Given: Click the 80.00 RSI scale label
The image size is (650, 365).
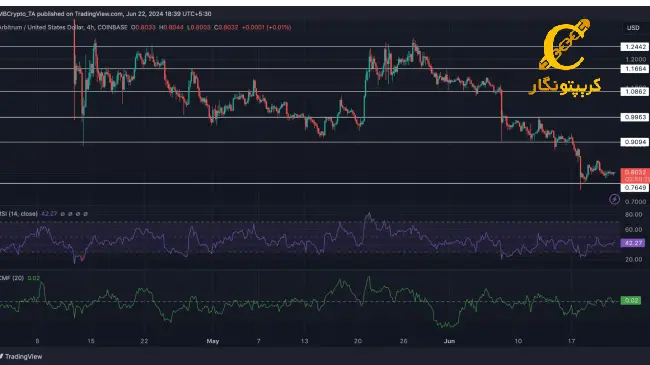Looking at the screenshot, I should coord(633,214).
